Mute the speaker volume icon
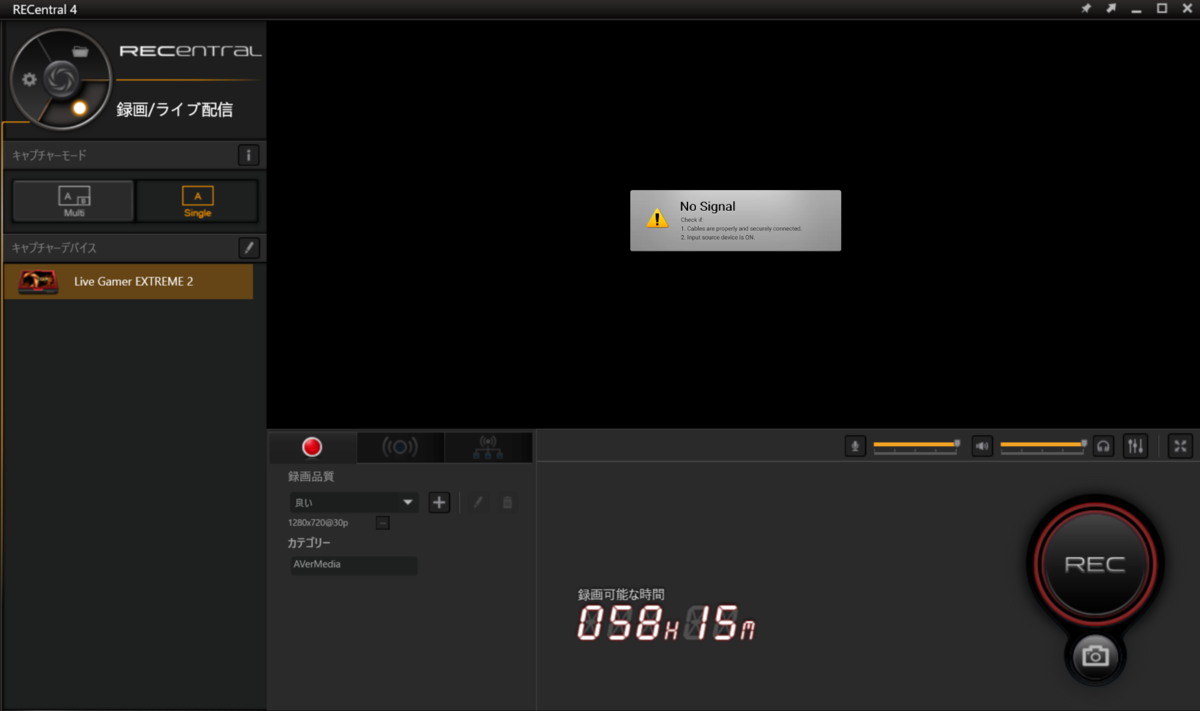 pos(982,446)
